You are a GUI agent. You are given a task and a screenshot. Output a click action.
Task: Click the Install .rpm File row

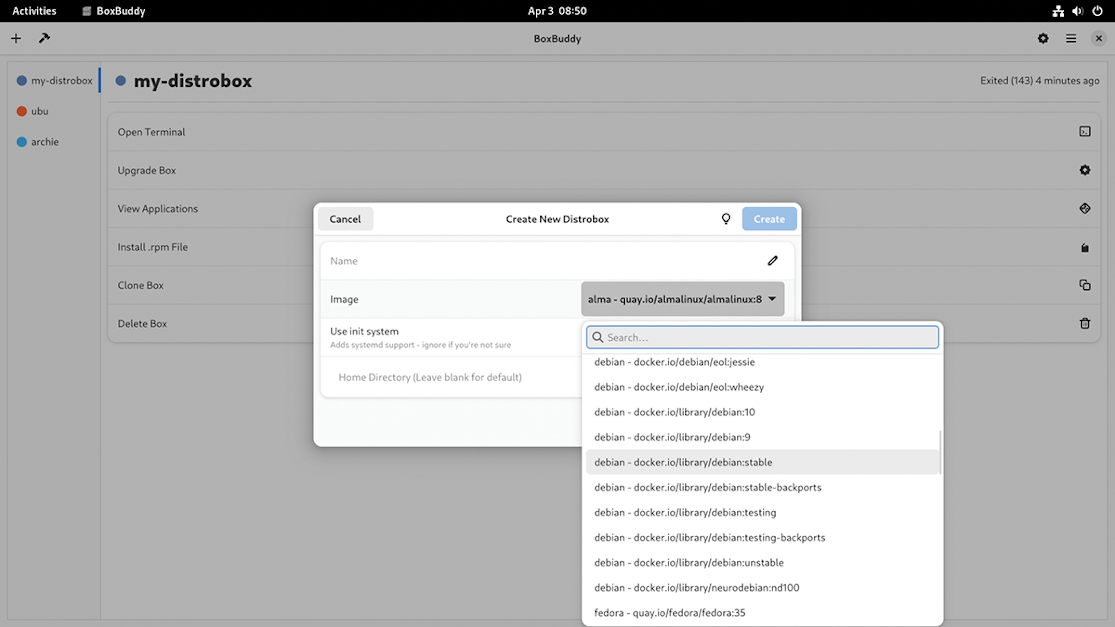point(604,247)
